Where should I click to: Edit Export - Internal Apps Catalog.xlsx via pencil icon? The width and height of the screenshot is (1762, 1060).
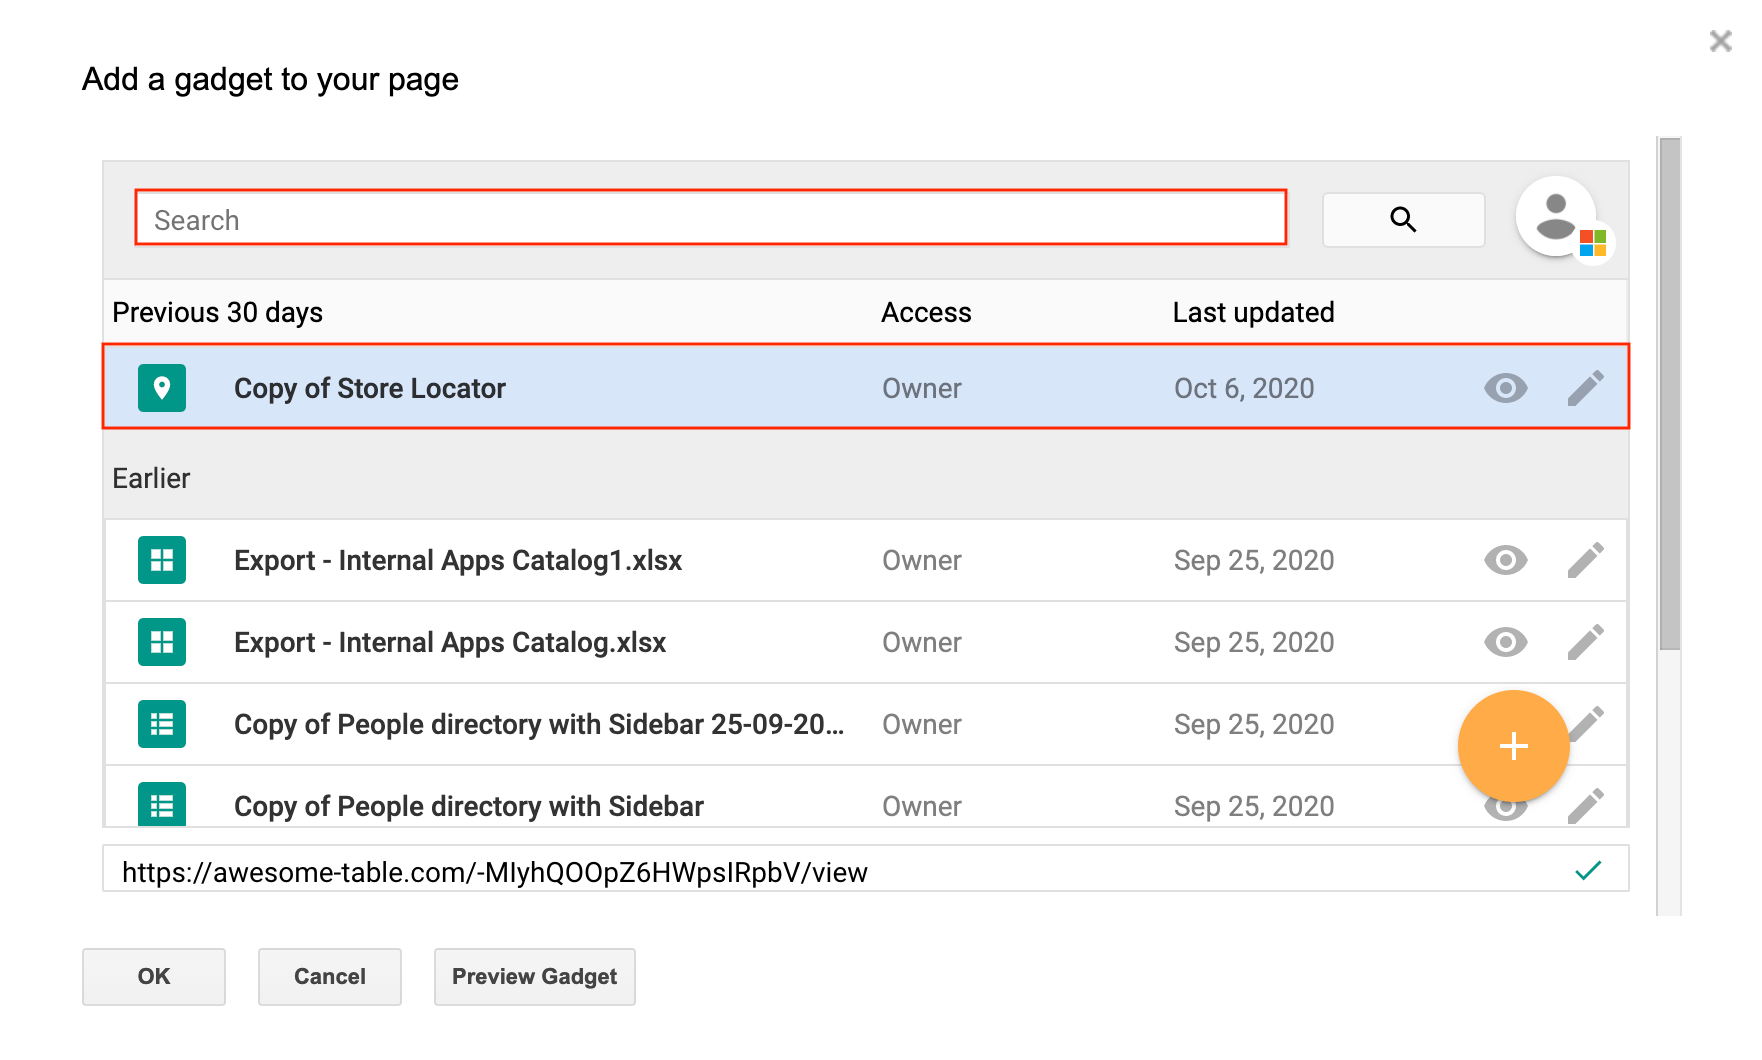click(1586, 642)
